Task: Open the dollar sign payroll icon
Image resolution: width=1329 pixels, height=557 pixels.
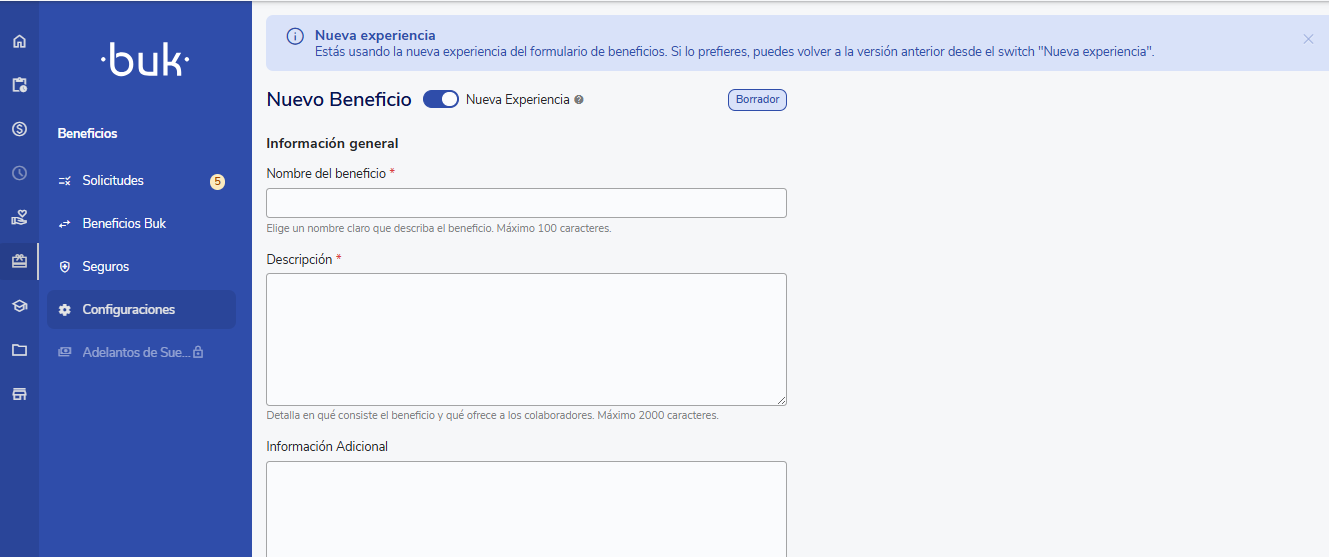Action: pyautogui.click(x=19, y=129)
